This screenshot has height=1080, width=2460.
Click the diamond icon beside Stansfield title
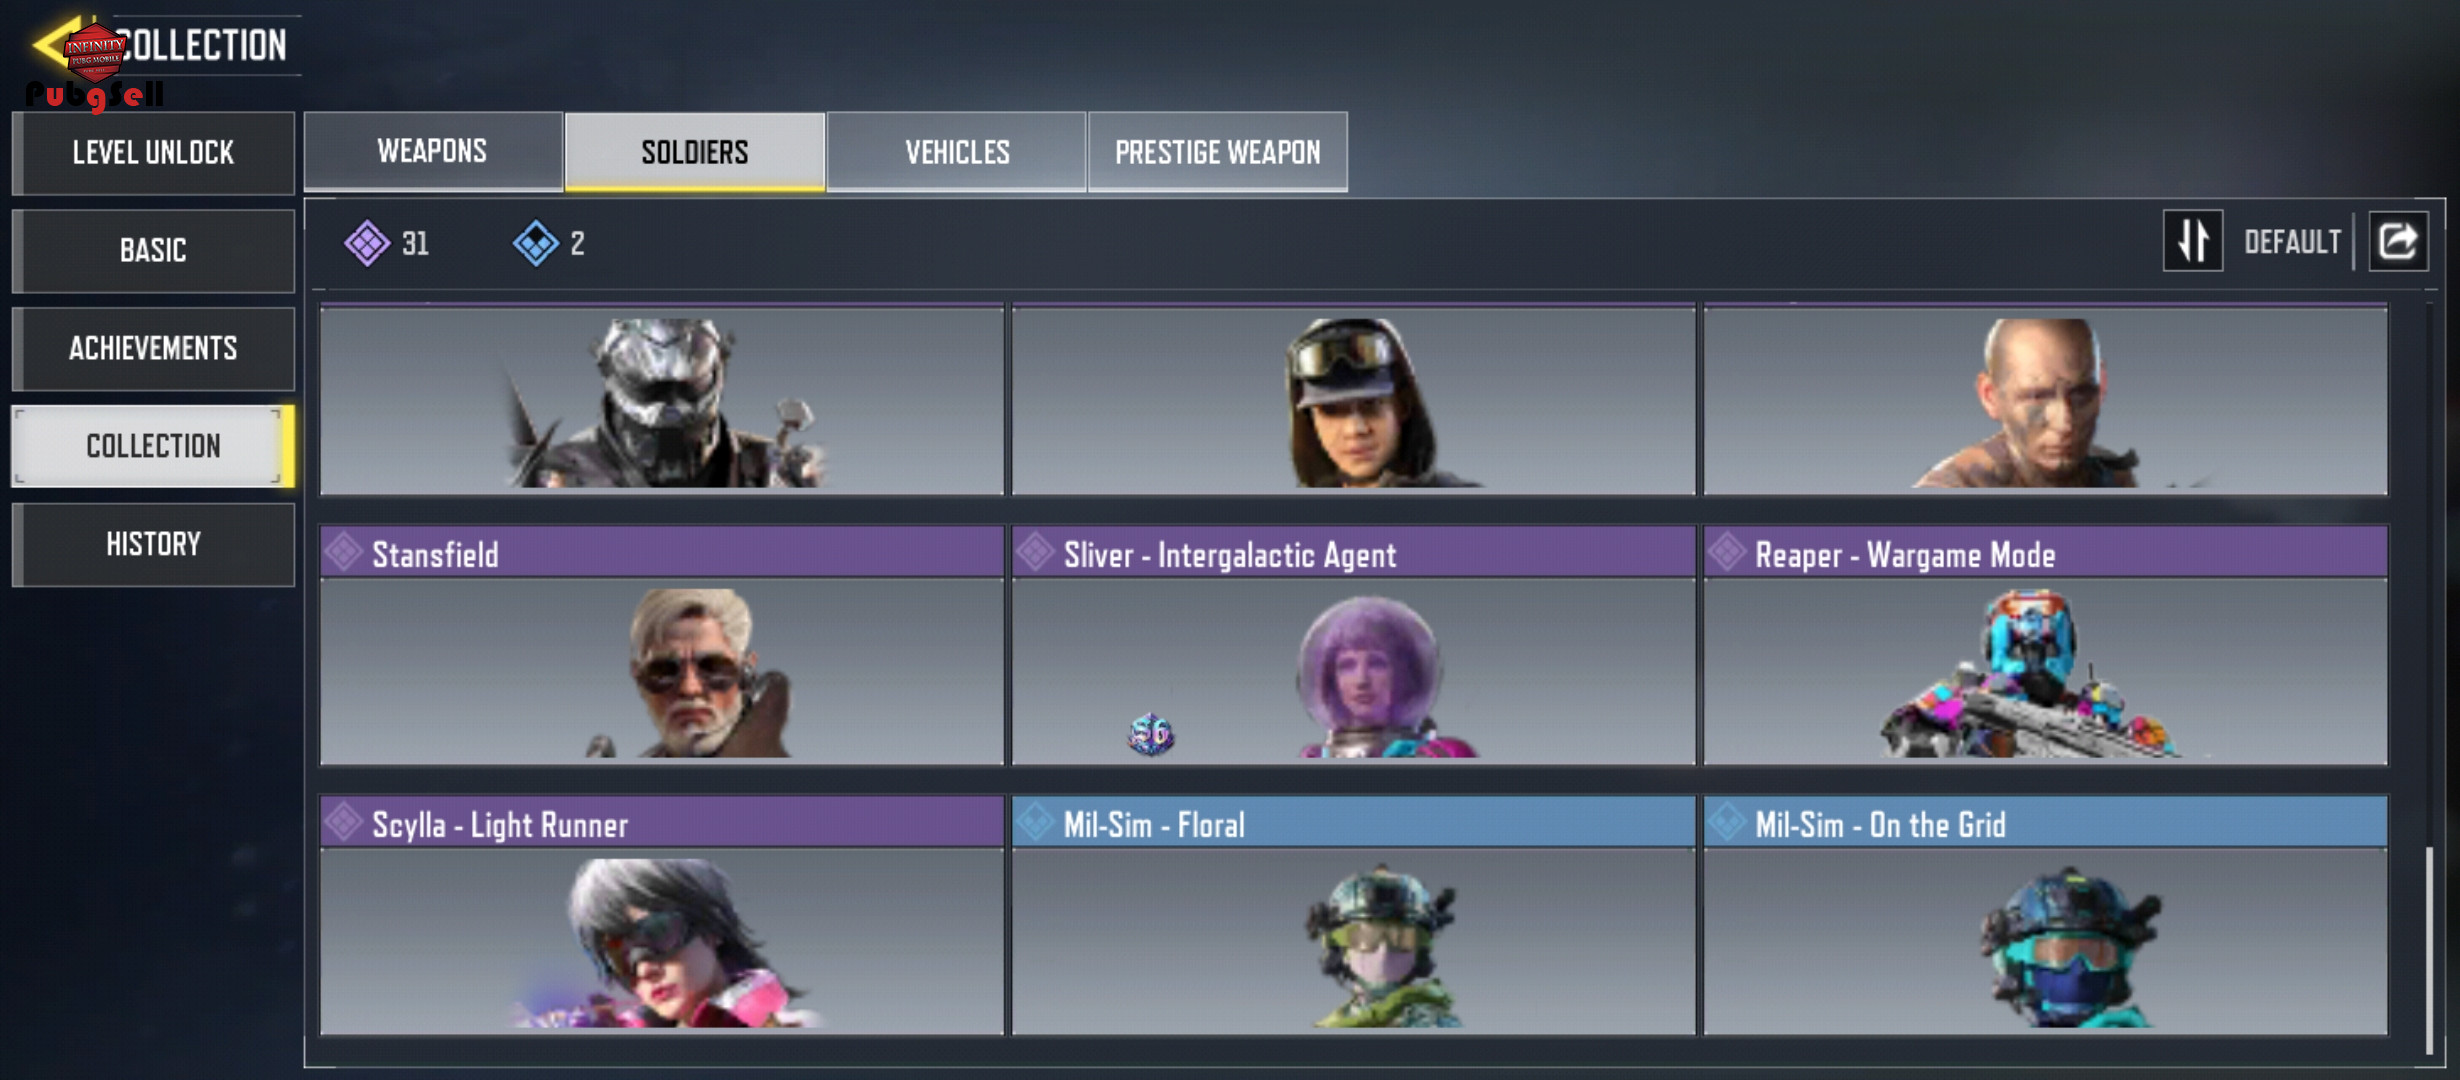point(344,552)
